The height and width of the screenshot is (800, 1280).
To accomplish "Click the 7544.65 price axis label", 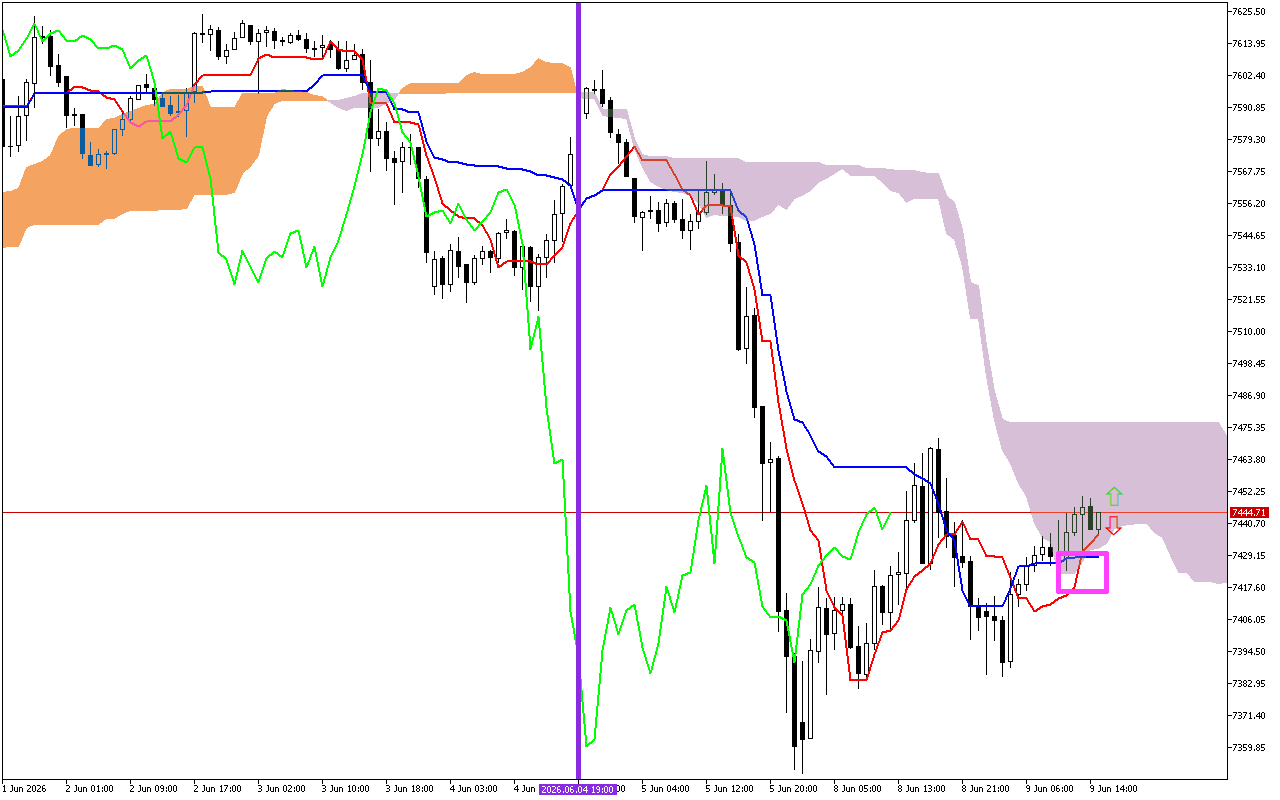I will click(1250, 235).
